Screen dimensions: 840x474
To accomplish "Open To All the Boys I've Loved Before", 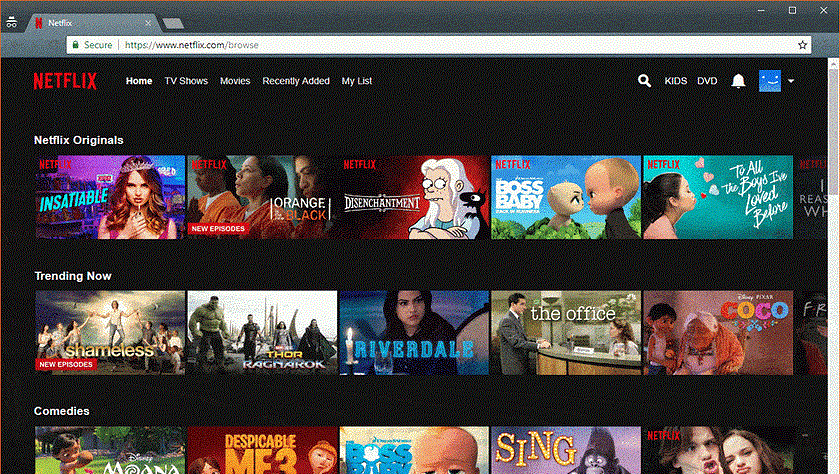I will 718,197.
